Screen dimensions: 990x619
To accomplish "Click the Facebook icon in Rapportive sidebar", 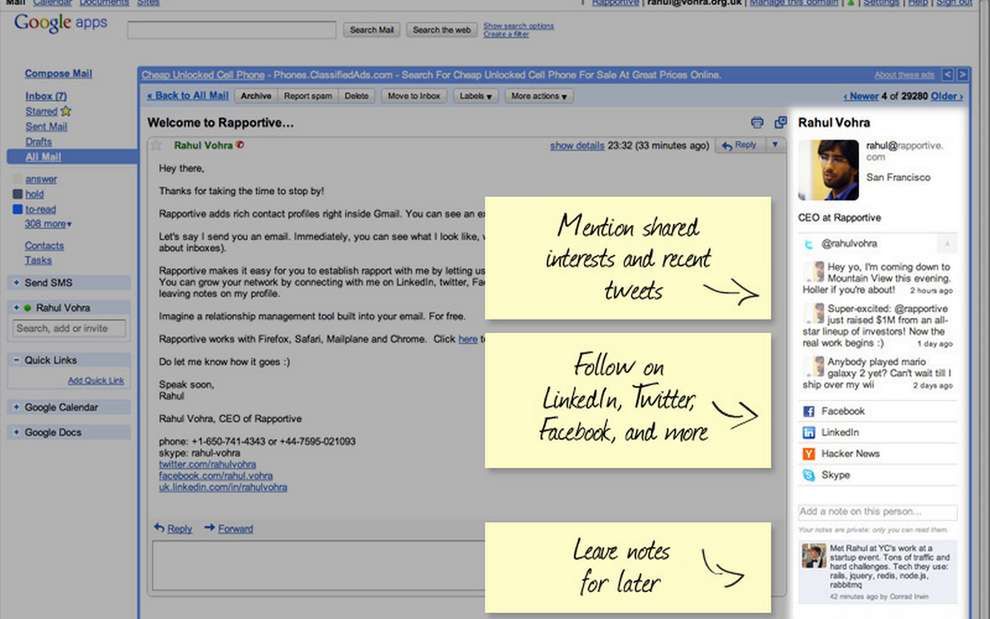I will click(x=808, y=411).
